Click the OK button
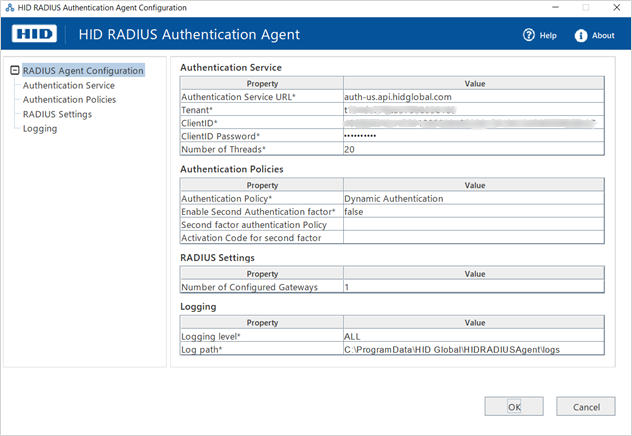This screenshot has width=632, height=436. tap(514, 407)
